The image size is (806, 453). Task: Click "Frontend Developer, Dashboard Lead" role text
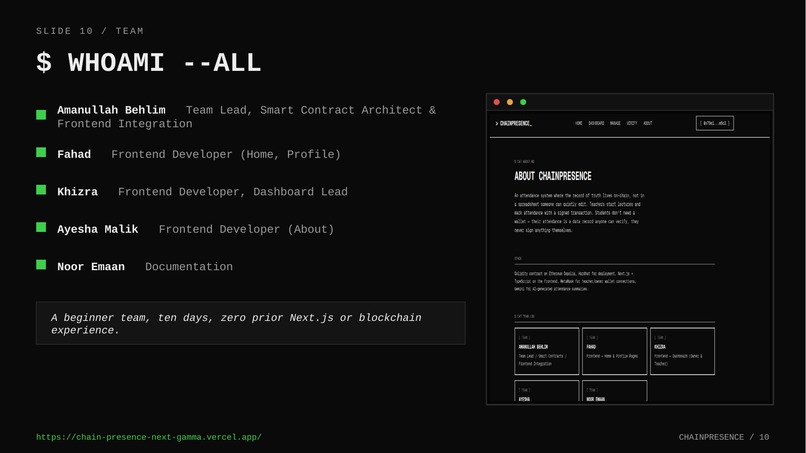point(233,192)
